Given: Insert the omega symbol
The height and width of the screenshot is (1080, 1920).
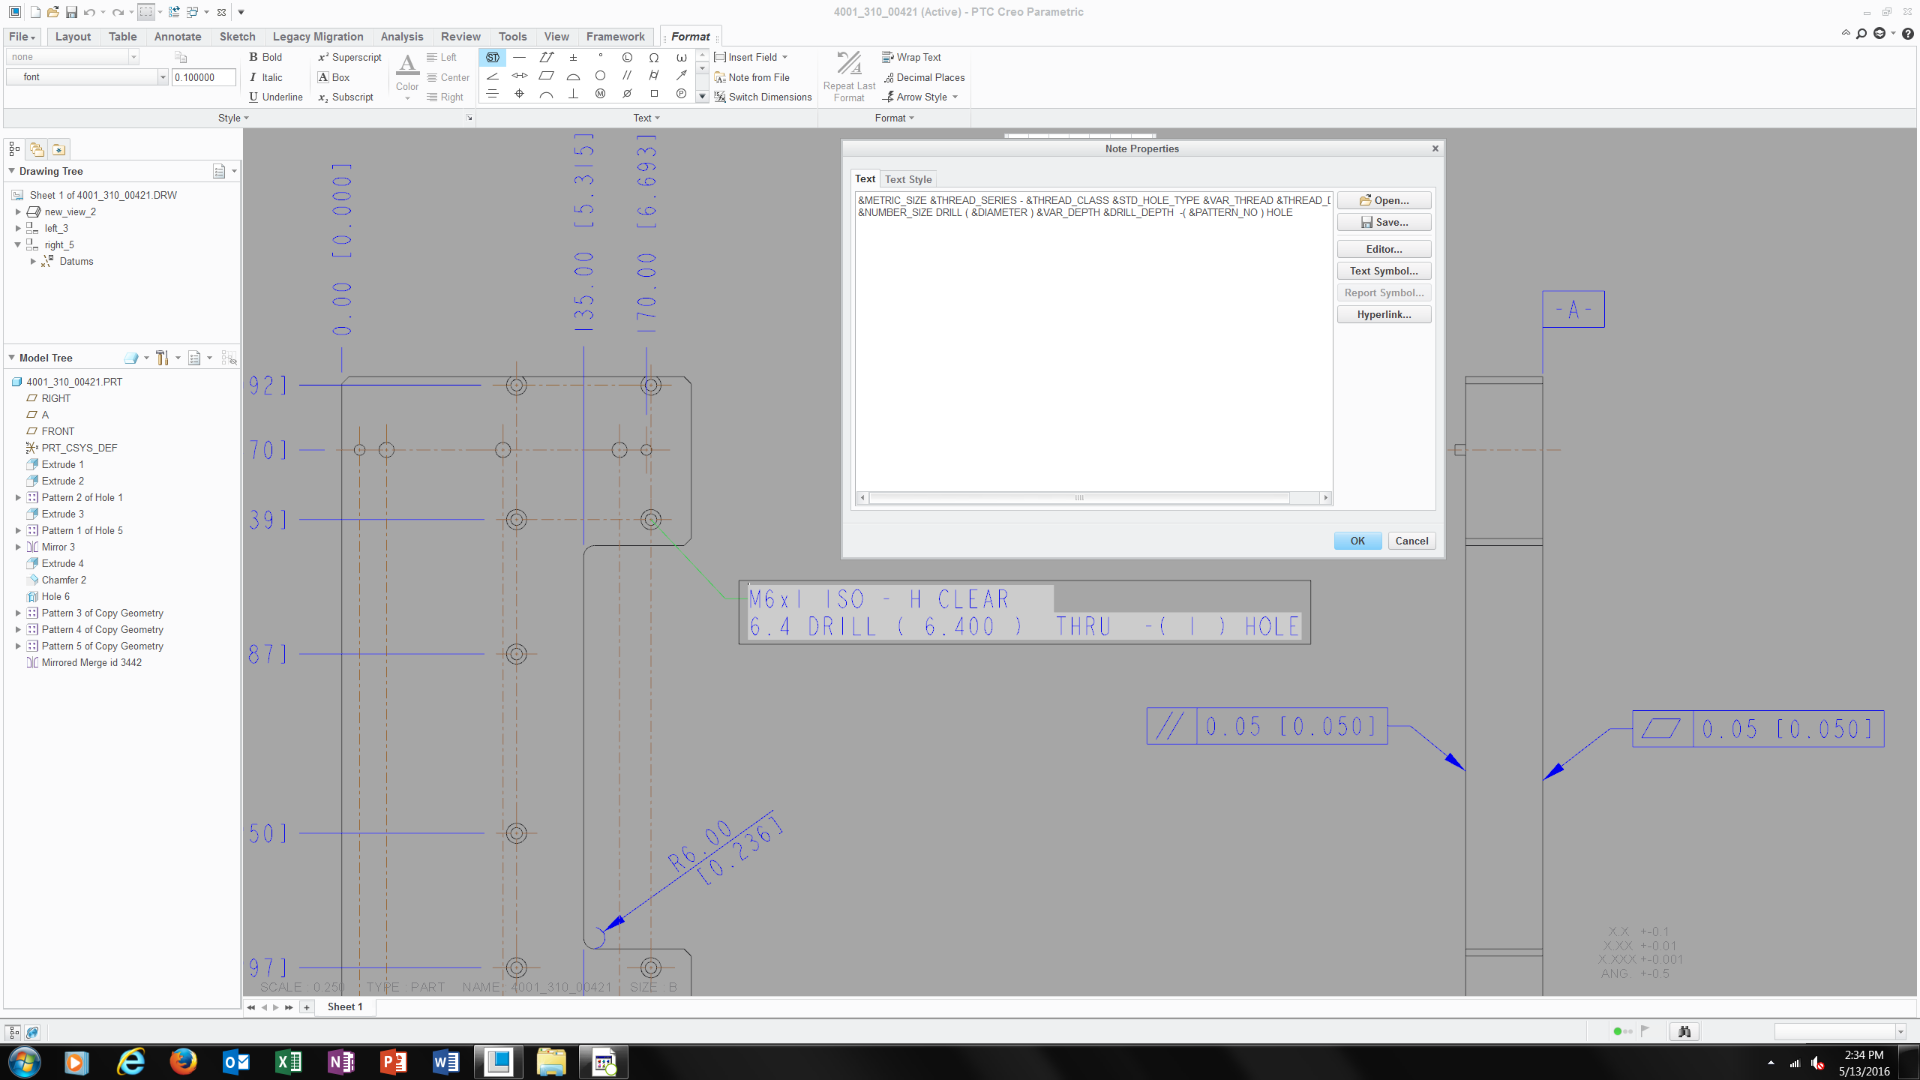Looking at the screenshot, I should pos(654,57).
